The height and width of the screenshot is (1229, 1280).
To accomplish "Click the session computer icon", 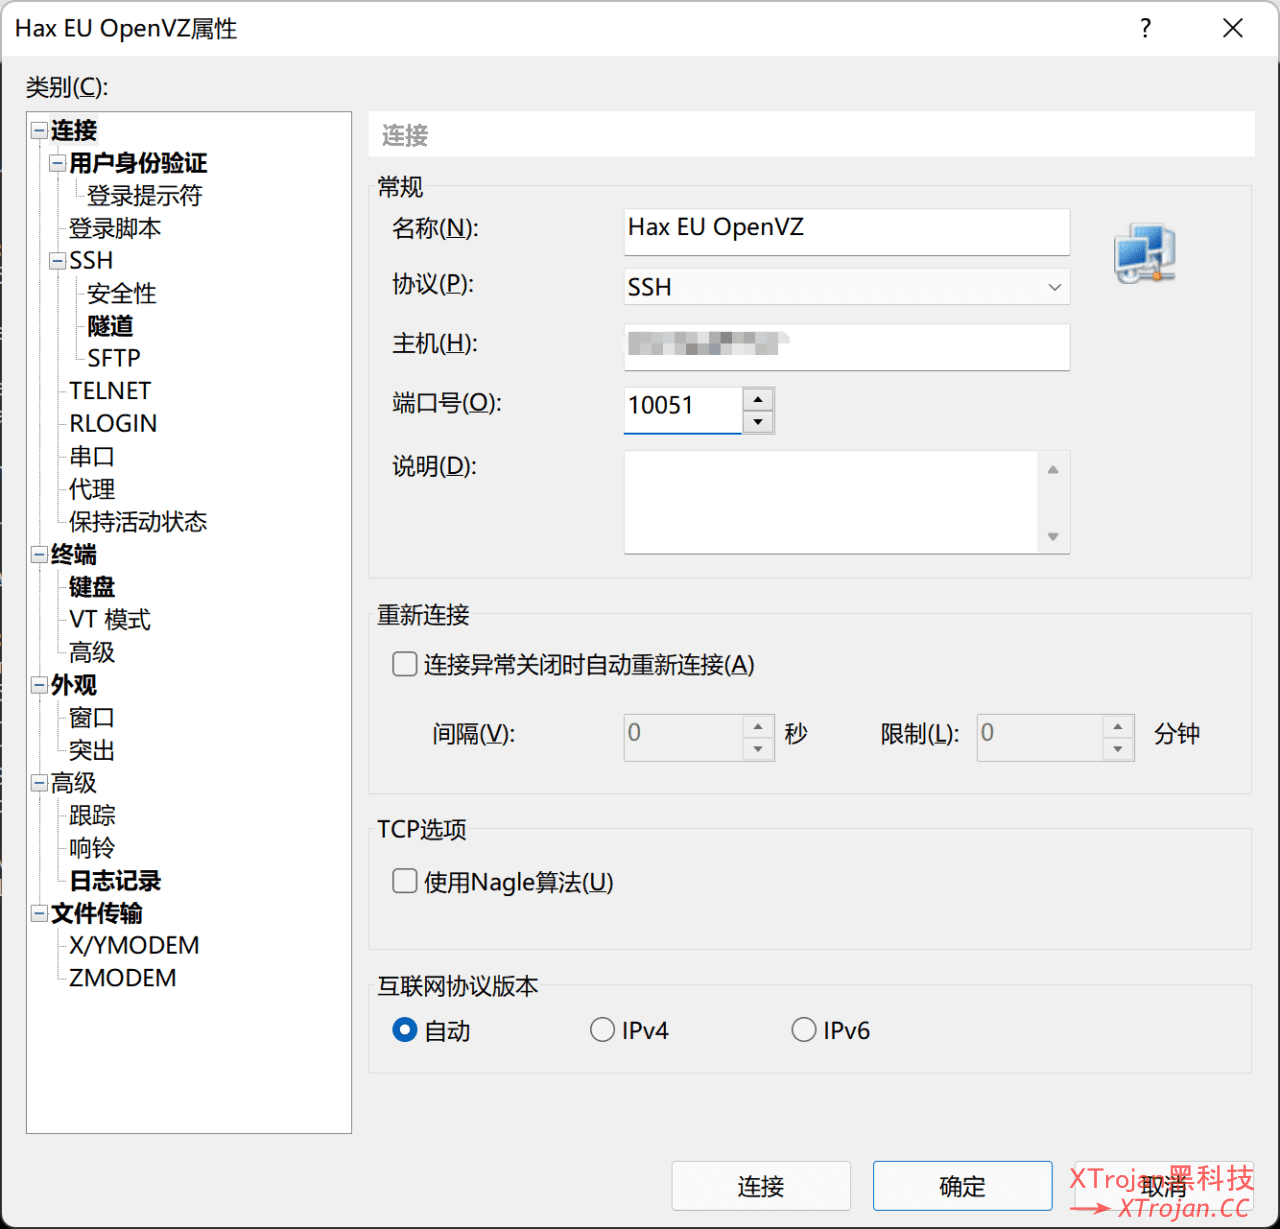I will coord(1143,253).
